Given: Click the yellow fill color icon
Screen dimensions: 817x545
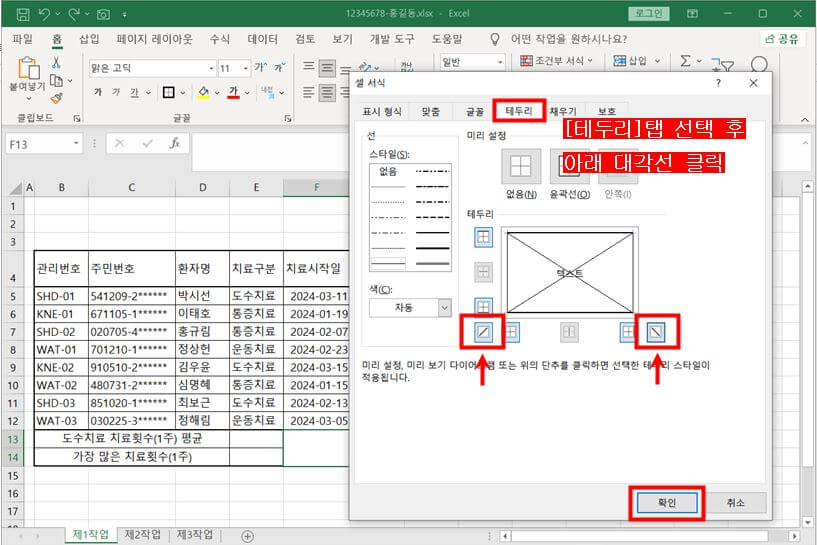Looking at the screenshot, I should (x=204, y=93).
